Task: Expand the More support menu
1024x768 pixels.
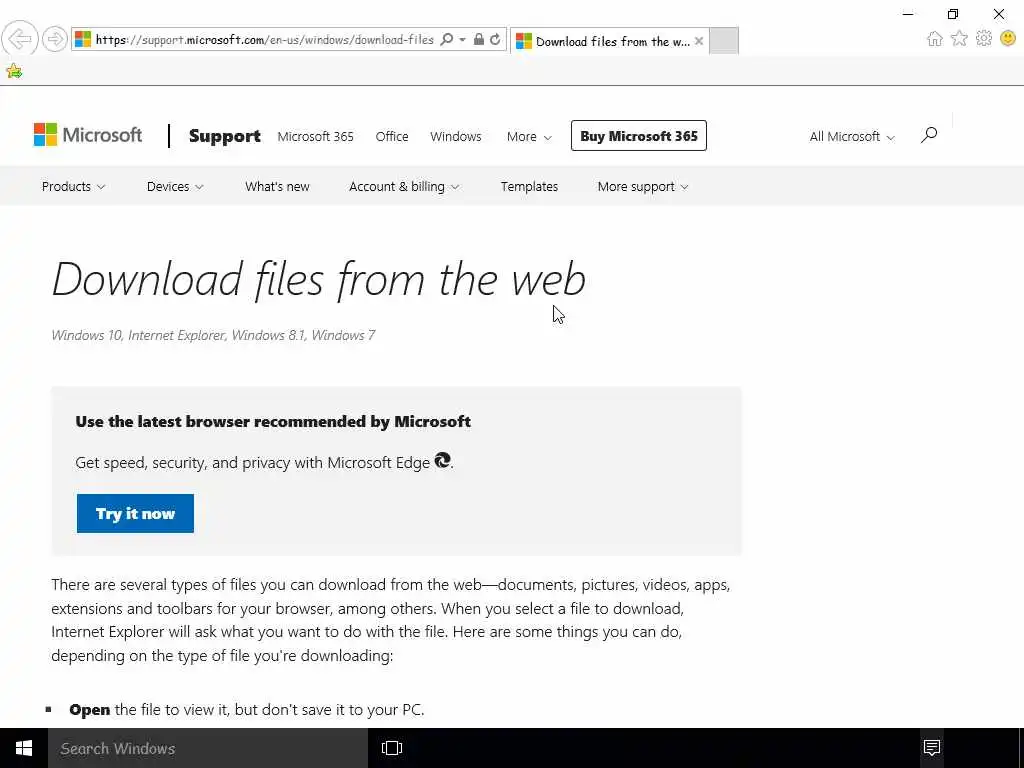Action: [643, 187]
